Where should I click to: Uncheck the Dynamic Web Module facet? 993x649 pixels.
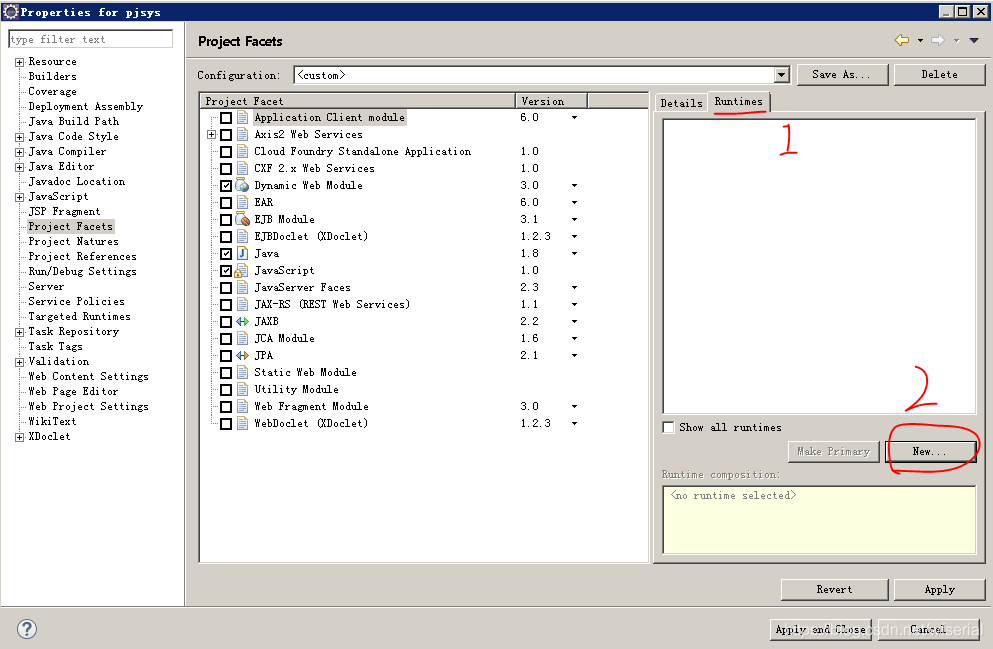click(225, 186)
